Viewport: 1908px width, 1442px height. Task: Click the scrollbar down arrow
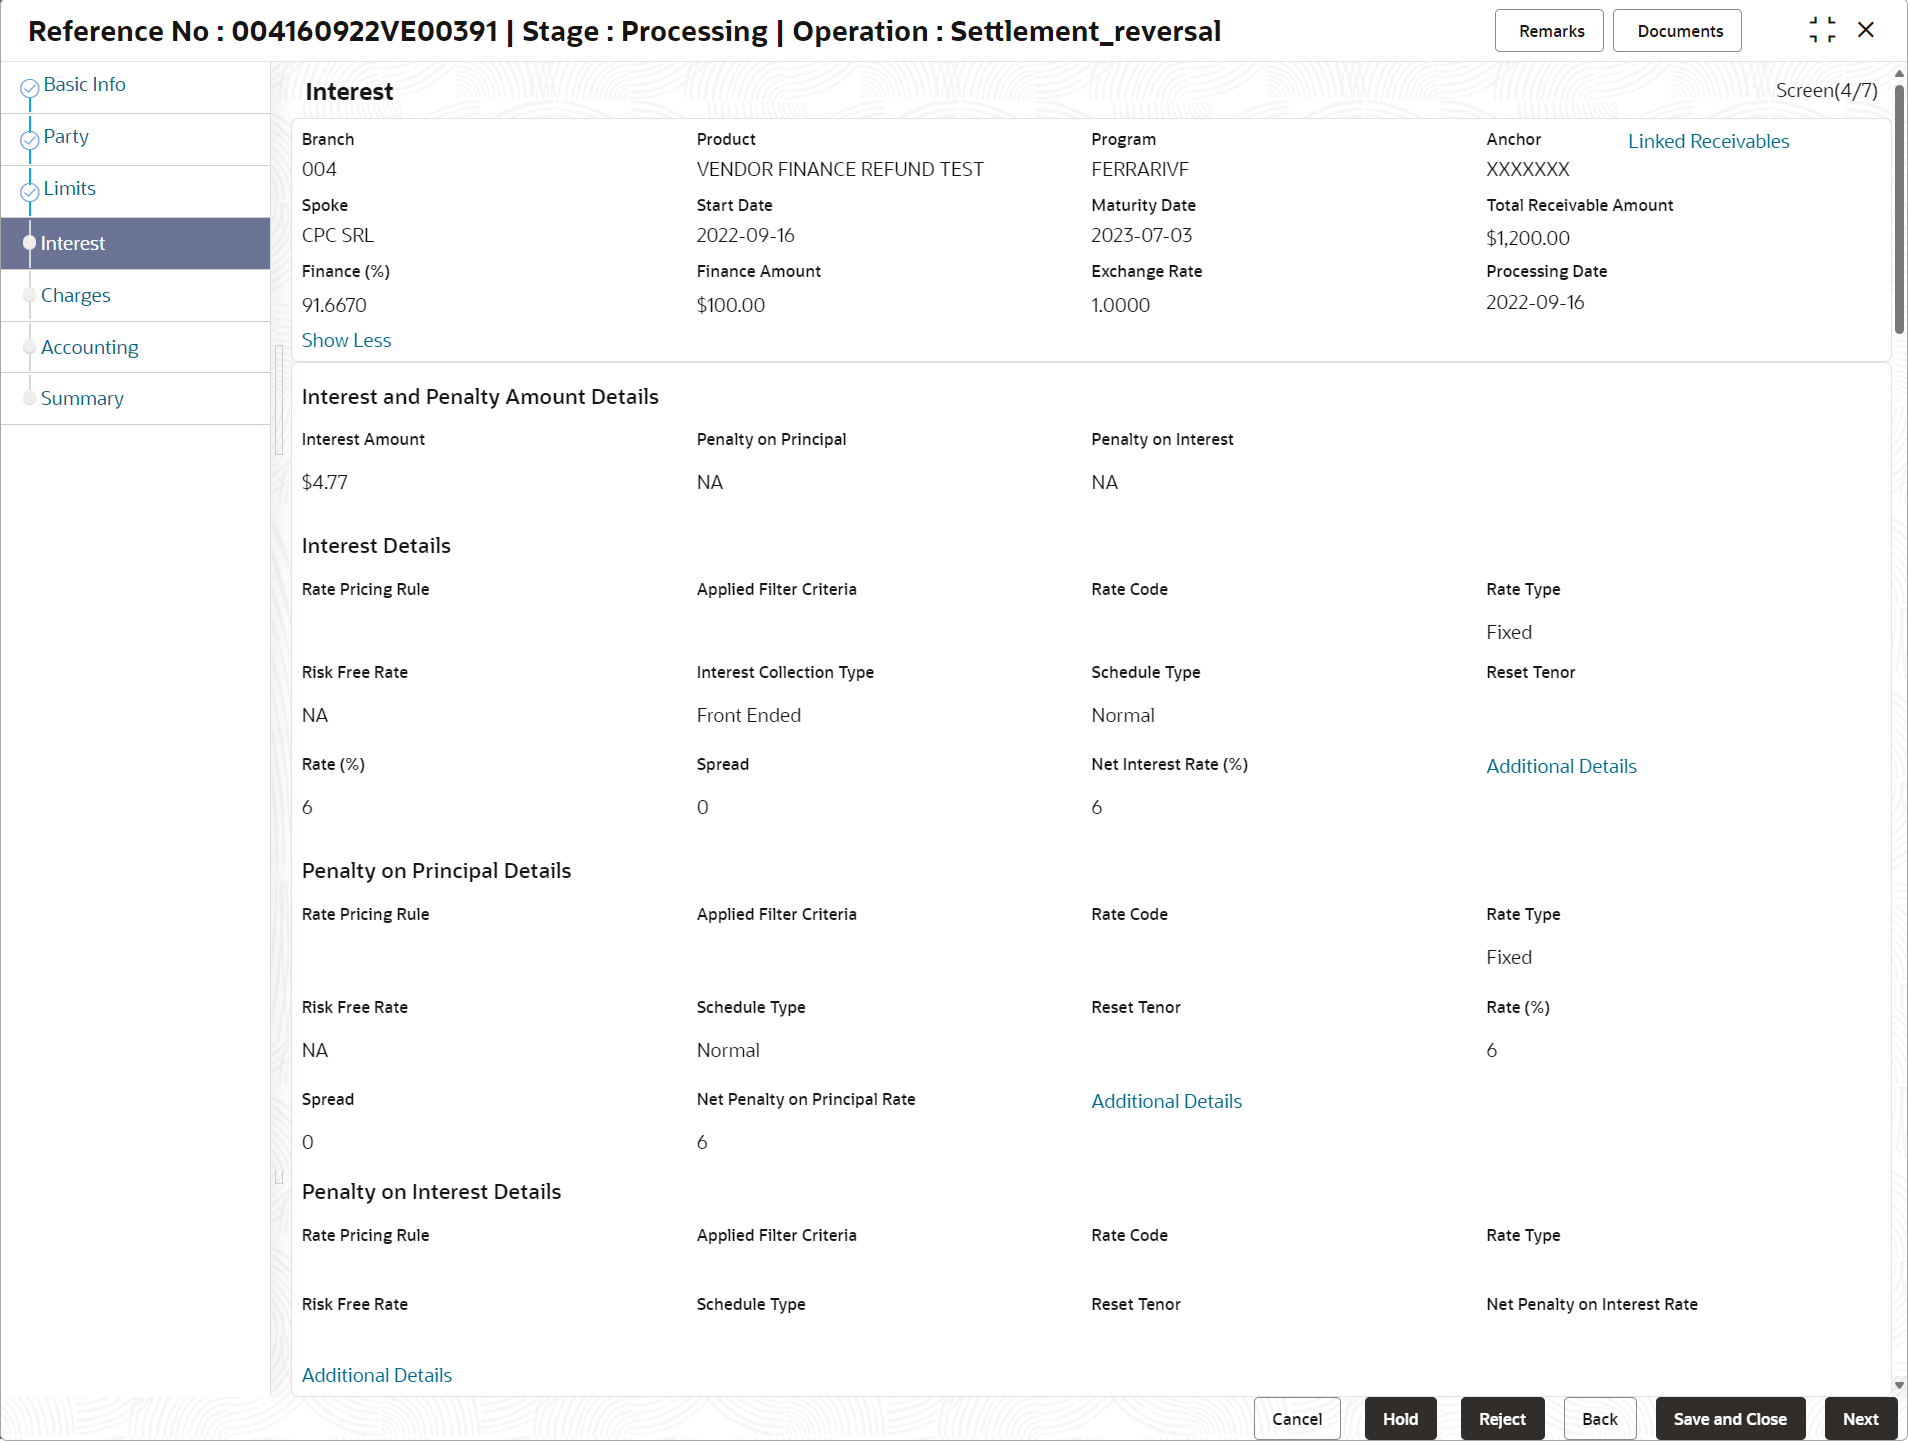tap(1899, 1385)
